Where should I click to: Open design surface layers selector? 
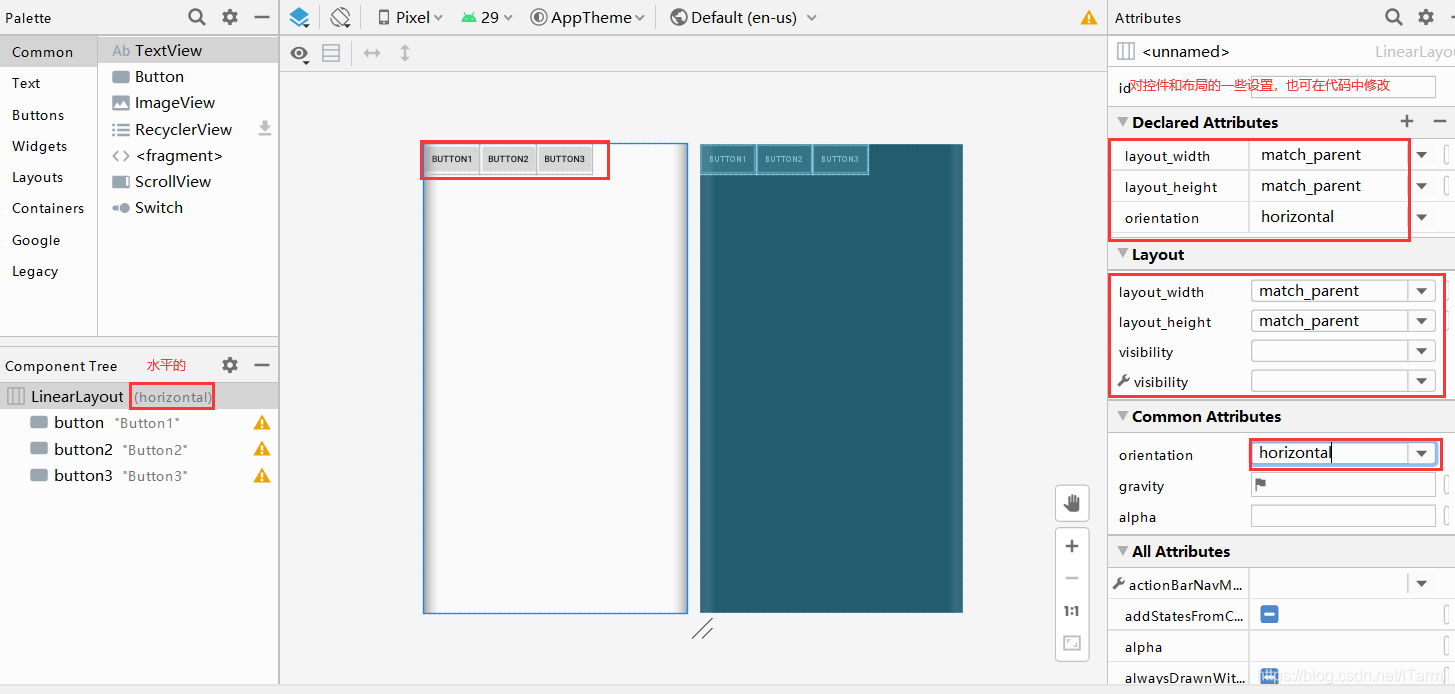pos(299,17)
